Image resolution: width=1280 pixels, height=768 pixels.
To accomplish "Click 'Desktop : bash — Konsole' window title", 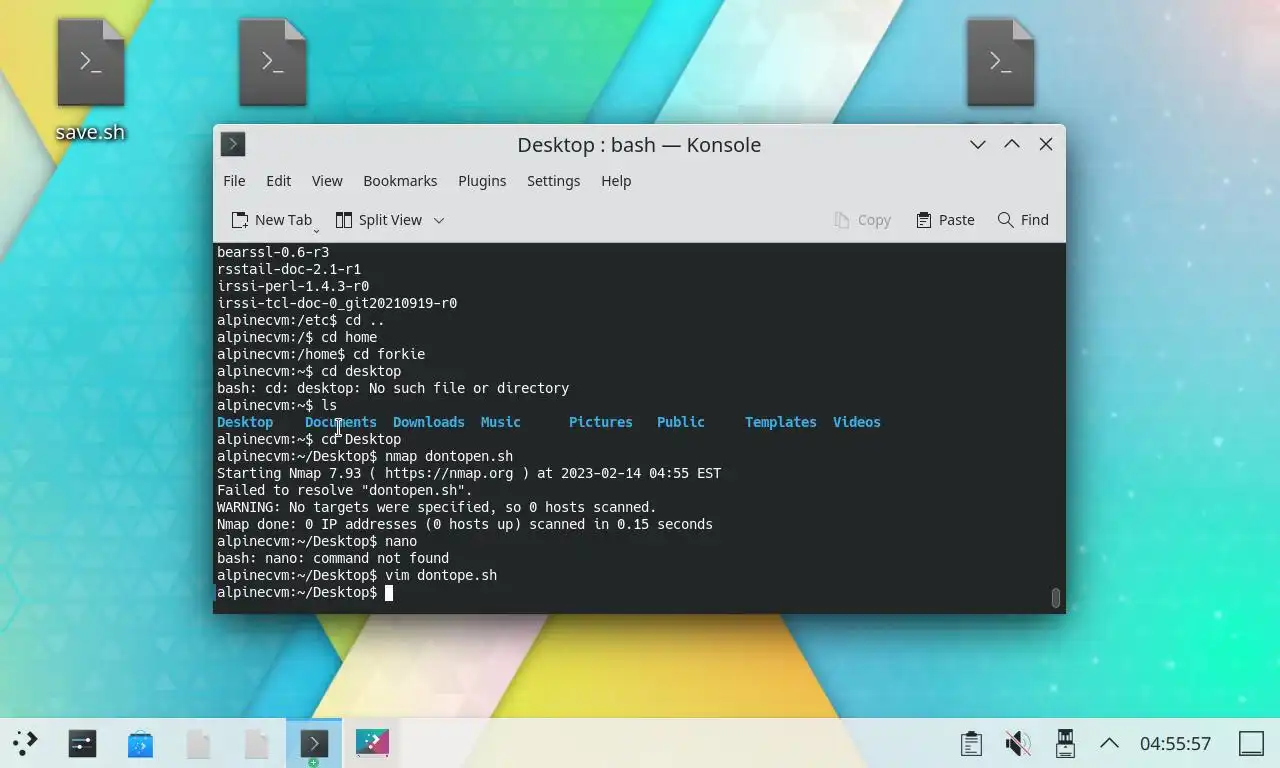I will click(x=639, y=144).
